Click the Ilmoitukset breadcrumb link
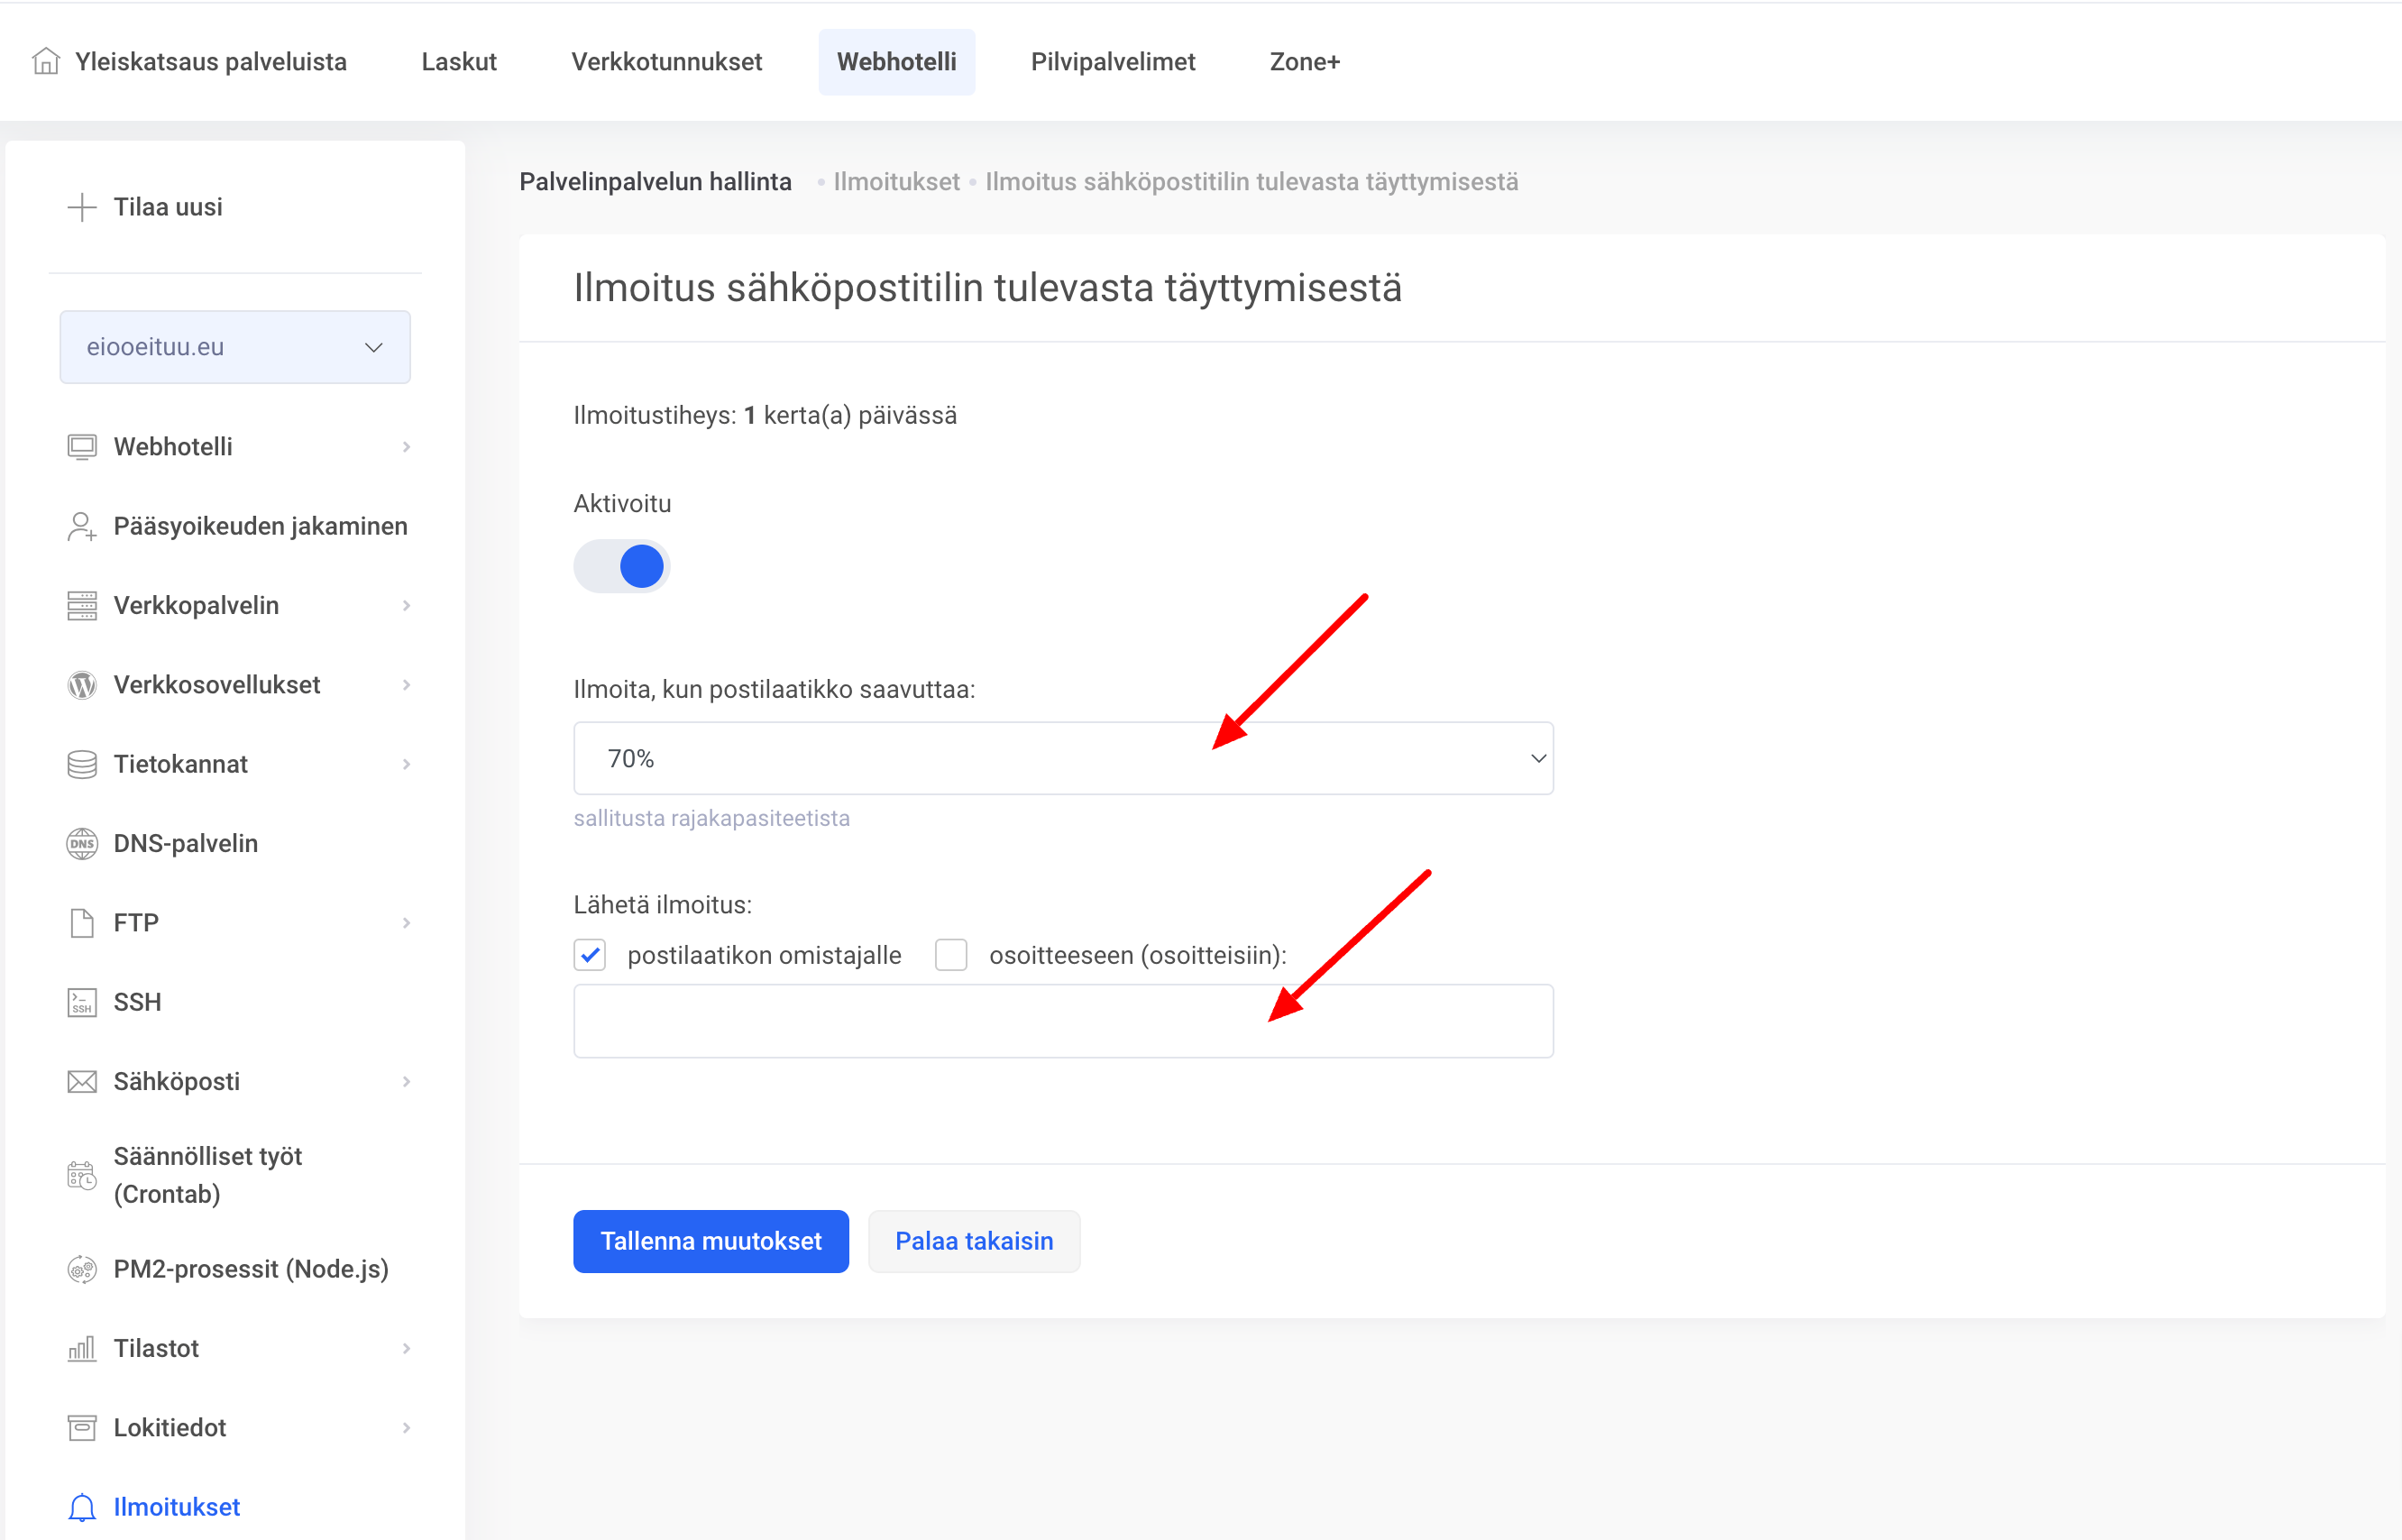This screenshot has height=1540, width=2402. pos(896,182)
